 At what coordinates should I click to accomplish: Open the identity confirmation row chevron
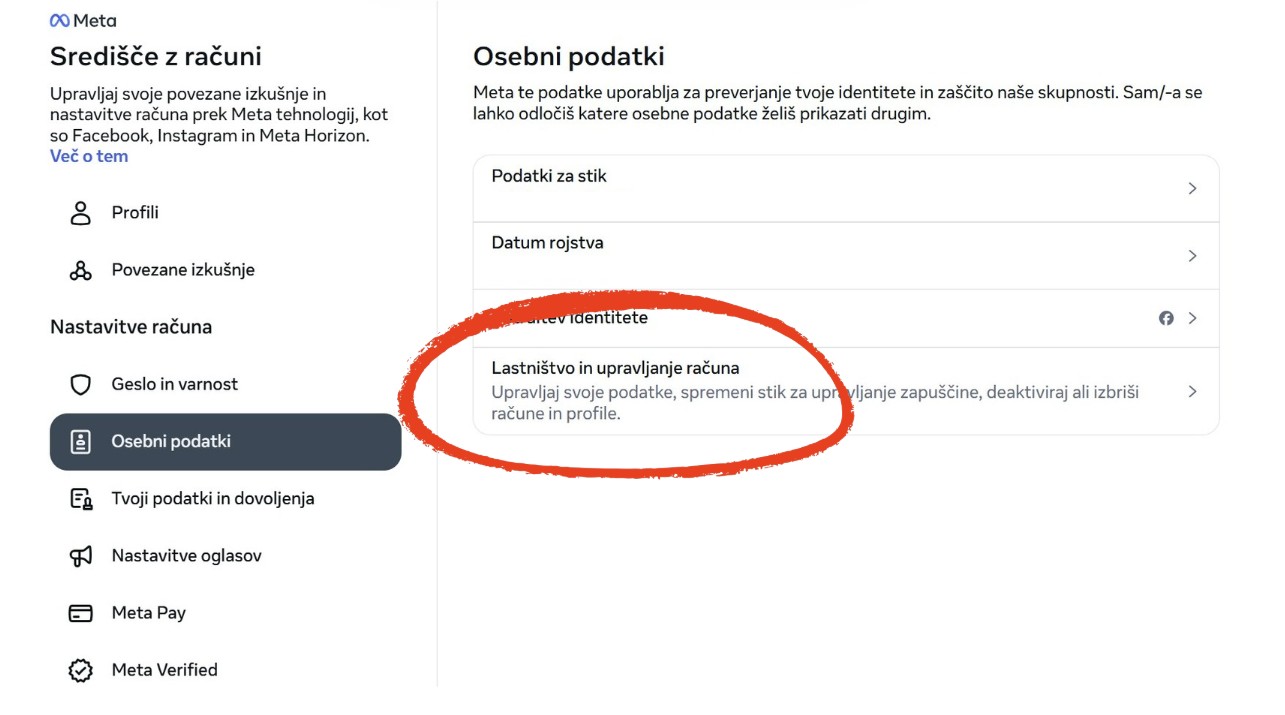[x=1192, y=318]
